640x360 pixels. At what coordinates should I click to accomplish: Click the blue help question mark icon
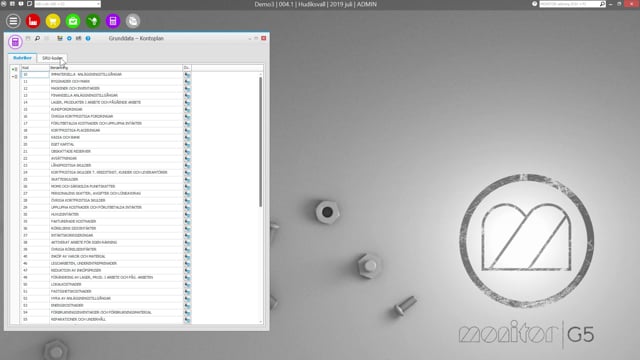pyautogui.click(x=88, y=38)
